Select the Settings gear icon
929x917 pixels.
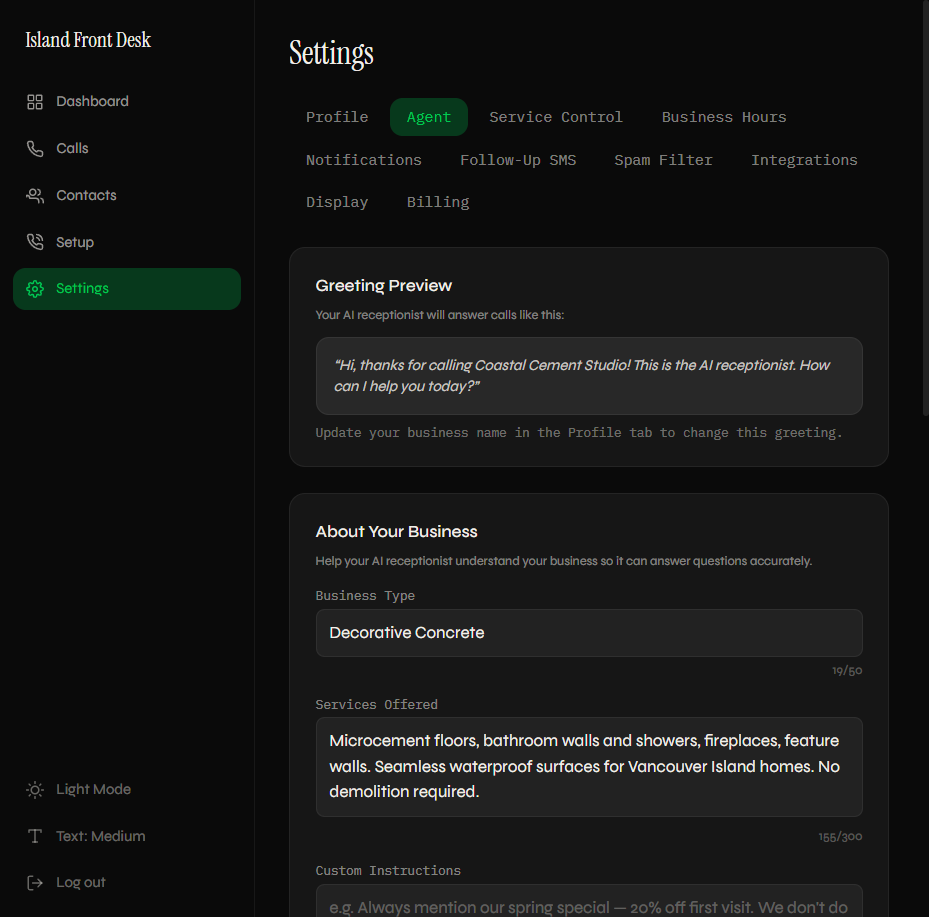pyautogui.click(x=34, y=288)
